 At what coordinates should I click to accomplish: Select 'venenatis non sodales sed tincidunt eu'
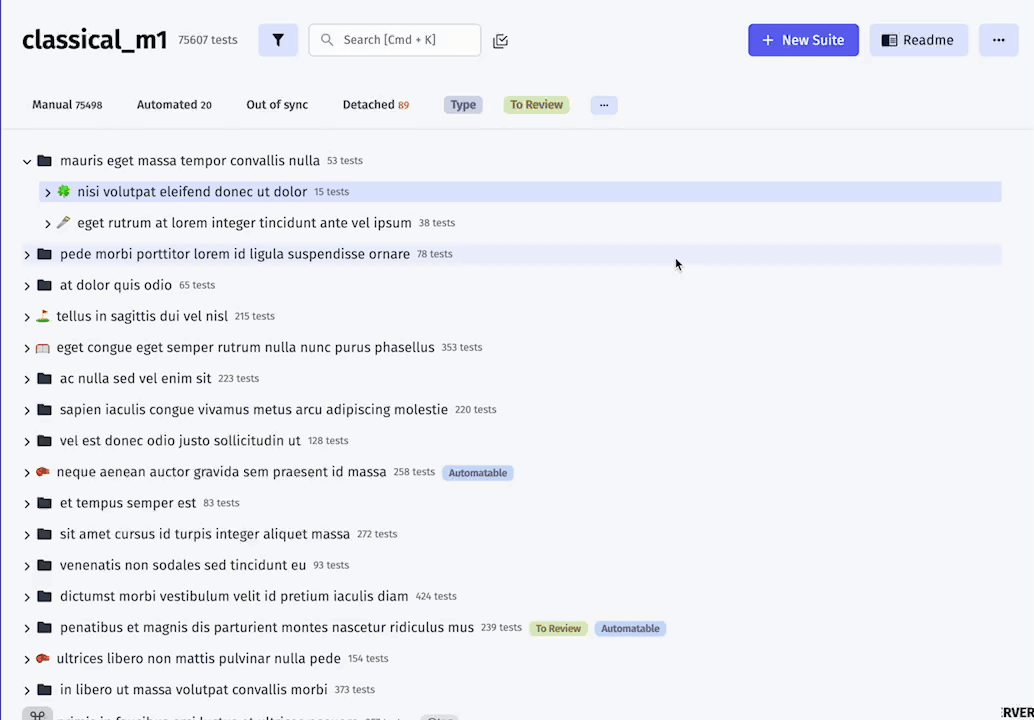183,565
